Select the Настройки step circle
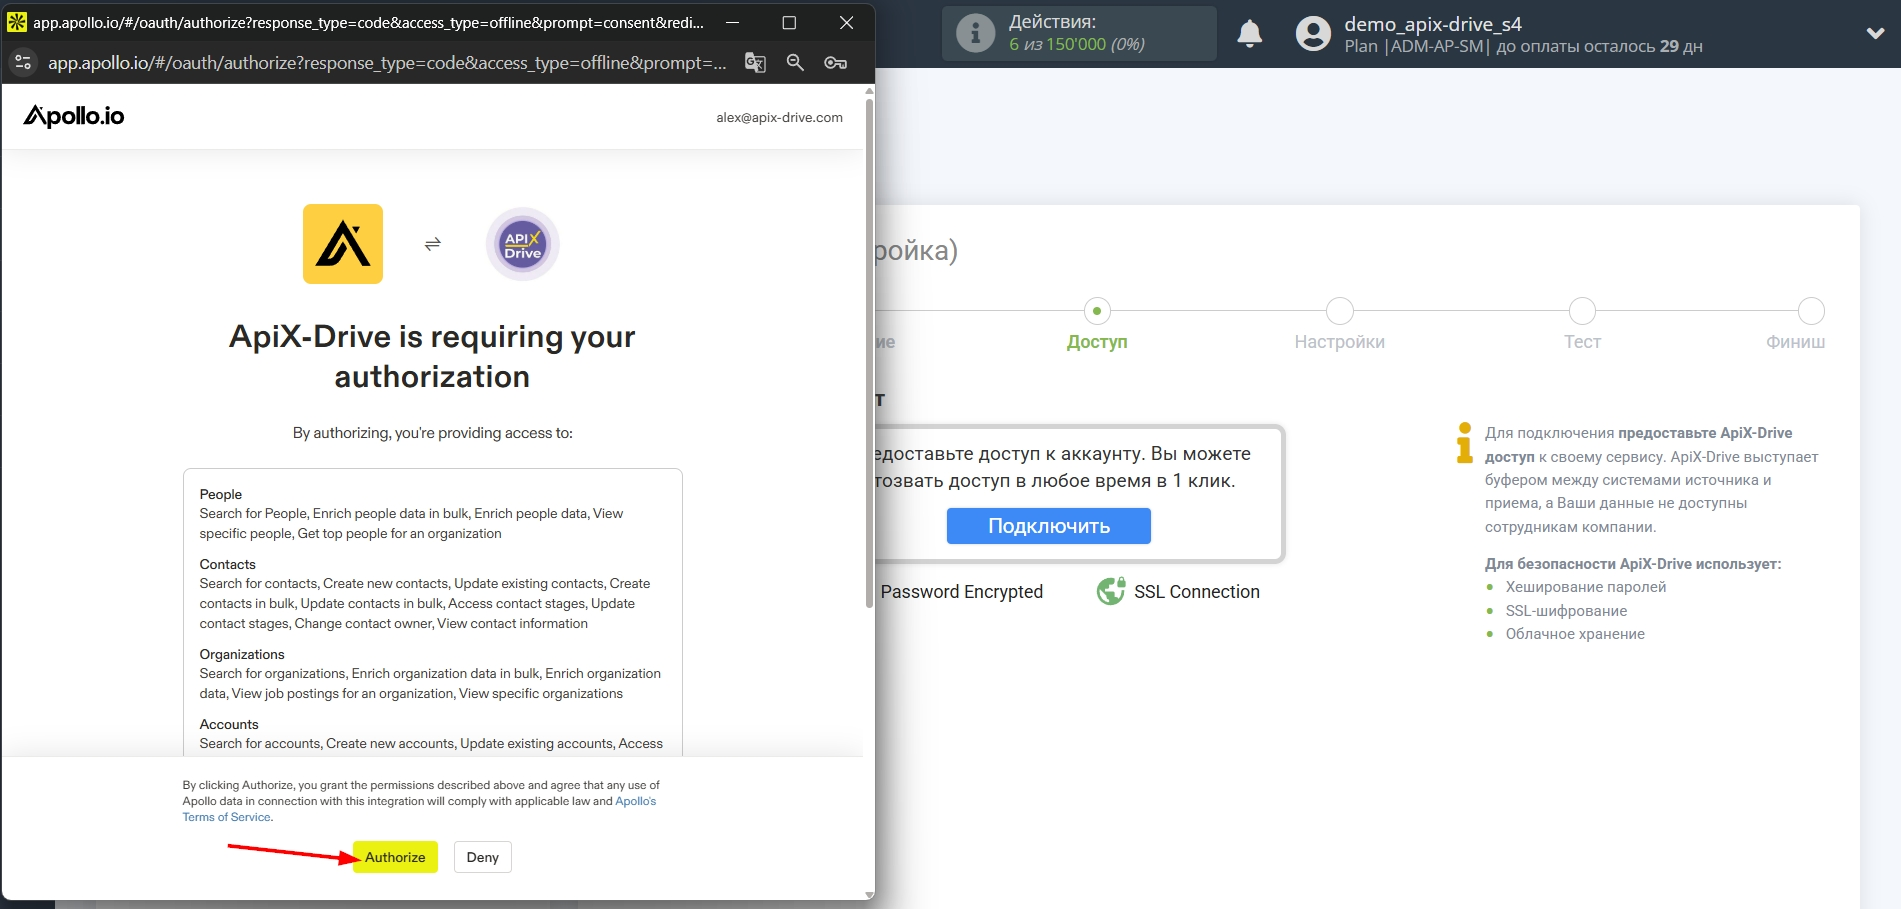This screenshot has height=909, width=1901. 1339,311
